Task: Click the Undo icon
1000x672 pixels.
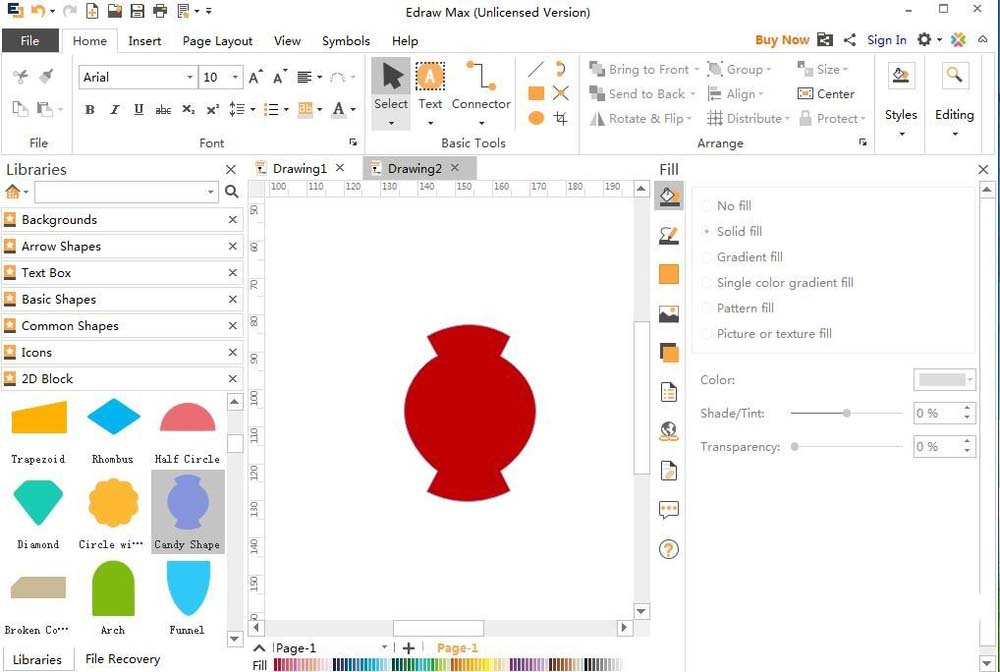Action: click(37, 11)
